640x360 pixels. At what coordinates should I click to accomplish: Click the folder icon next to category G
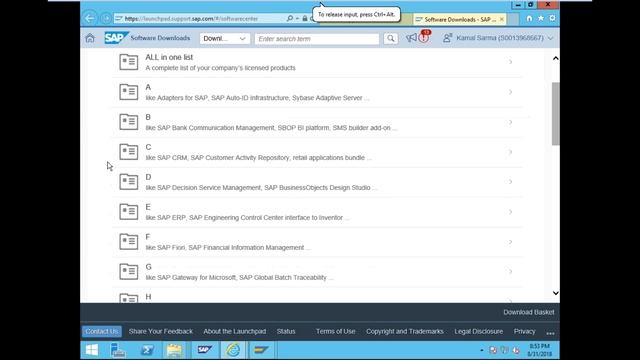coord(129,271)
